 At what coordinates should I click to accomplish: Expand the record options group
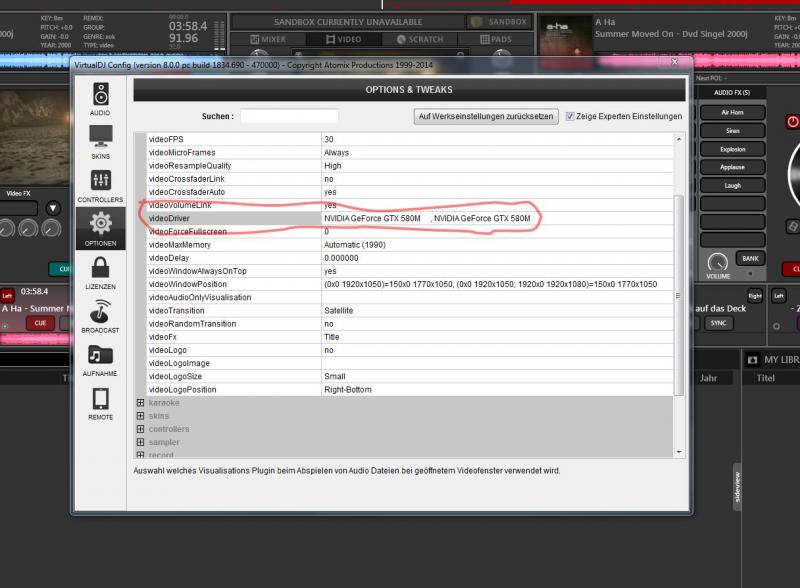click(140, 454)
